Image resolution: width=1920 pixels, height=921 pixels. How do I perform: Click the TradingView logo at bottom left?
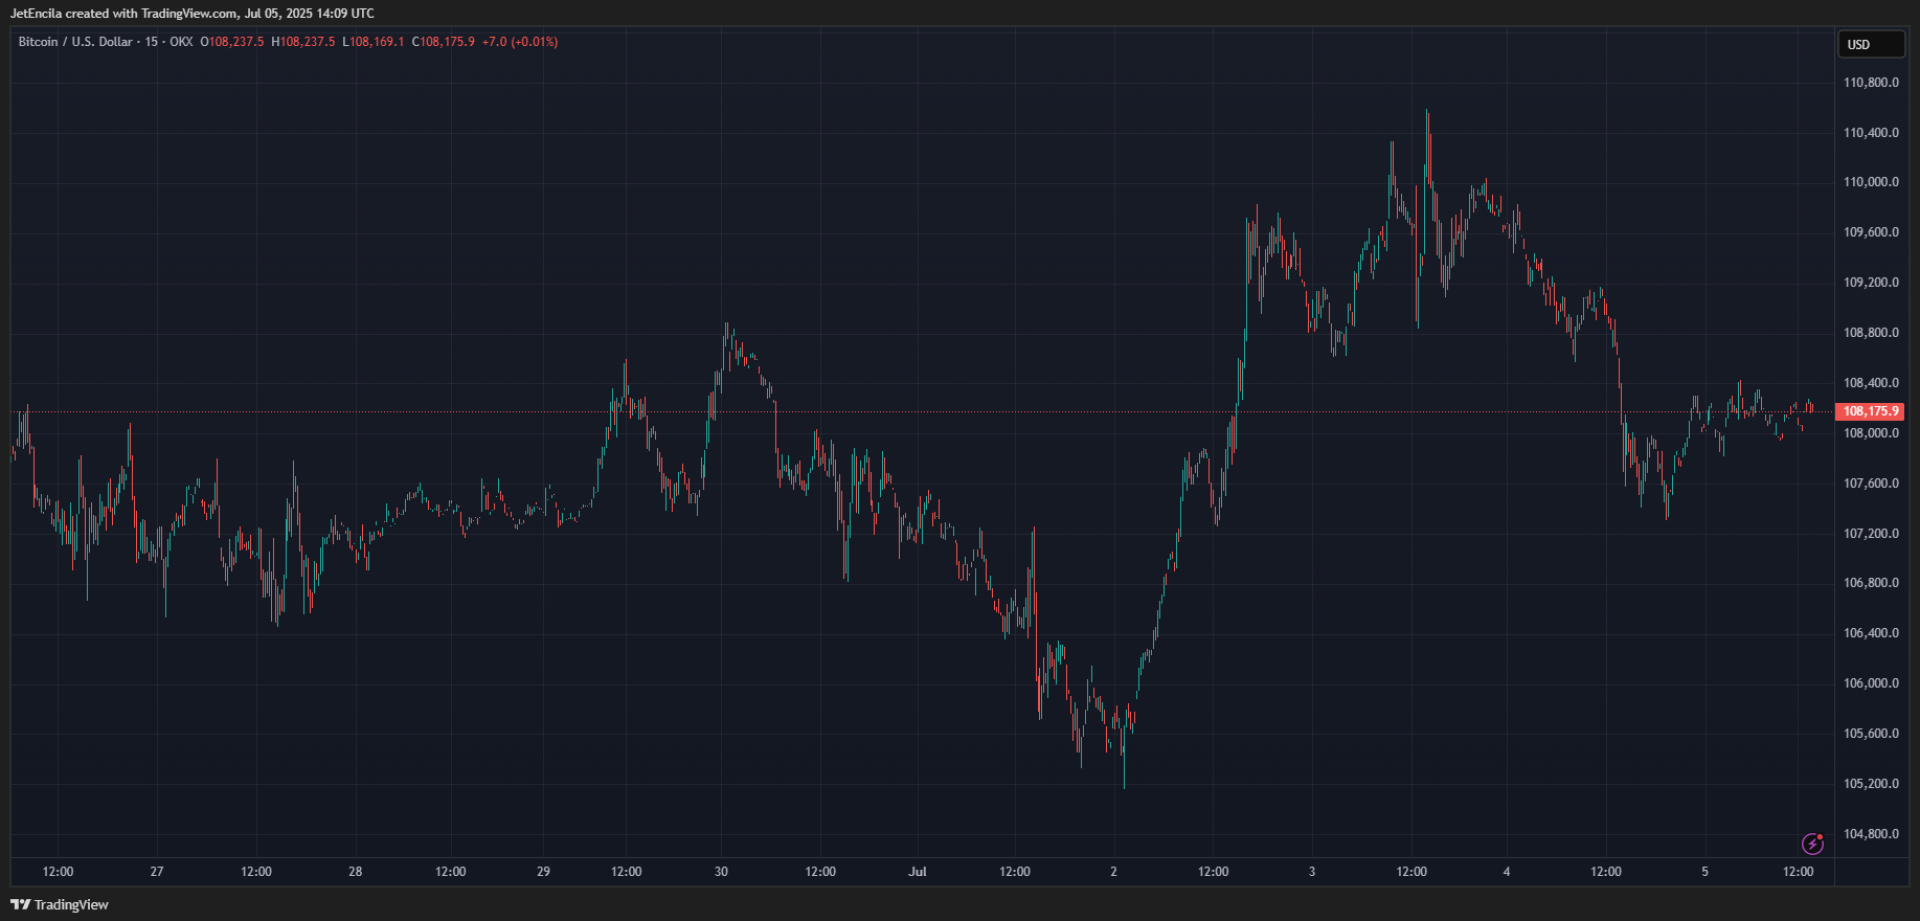coord(59,905)
